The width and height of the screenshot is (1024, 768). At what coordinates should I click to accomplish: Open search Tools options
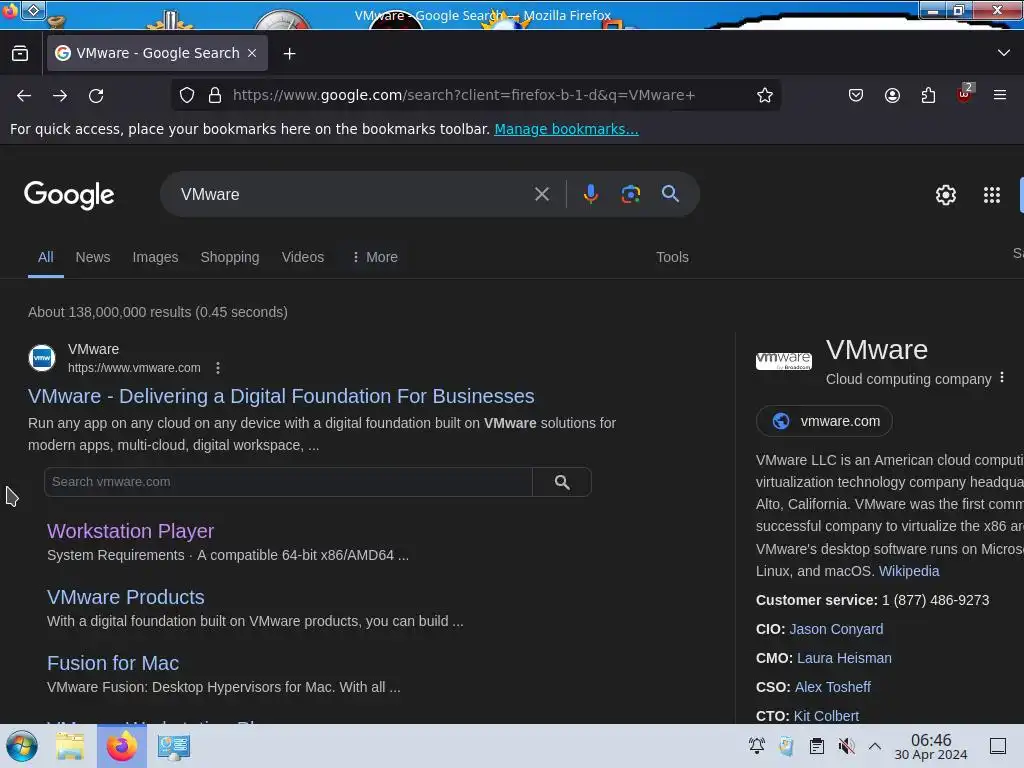click(672, 257)
